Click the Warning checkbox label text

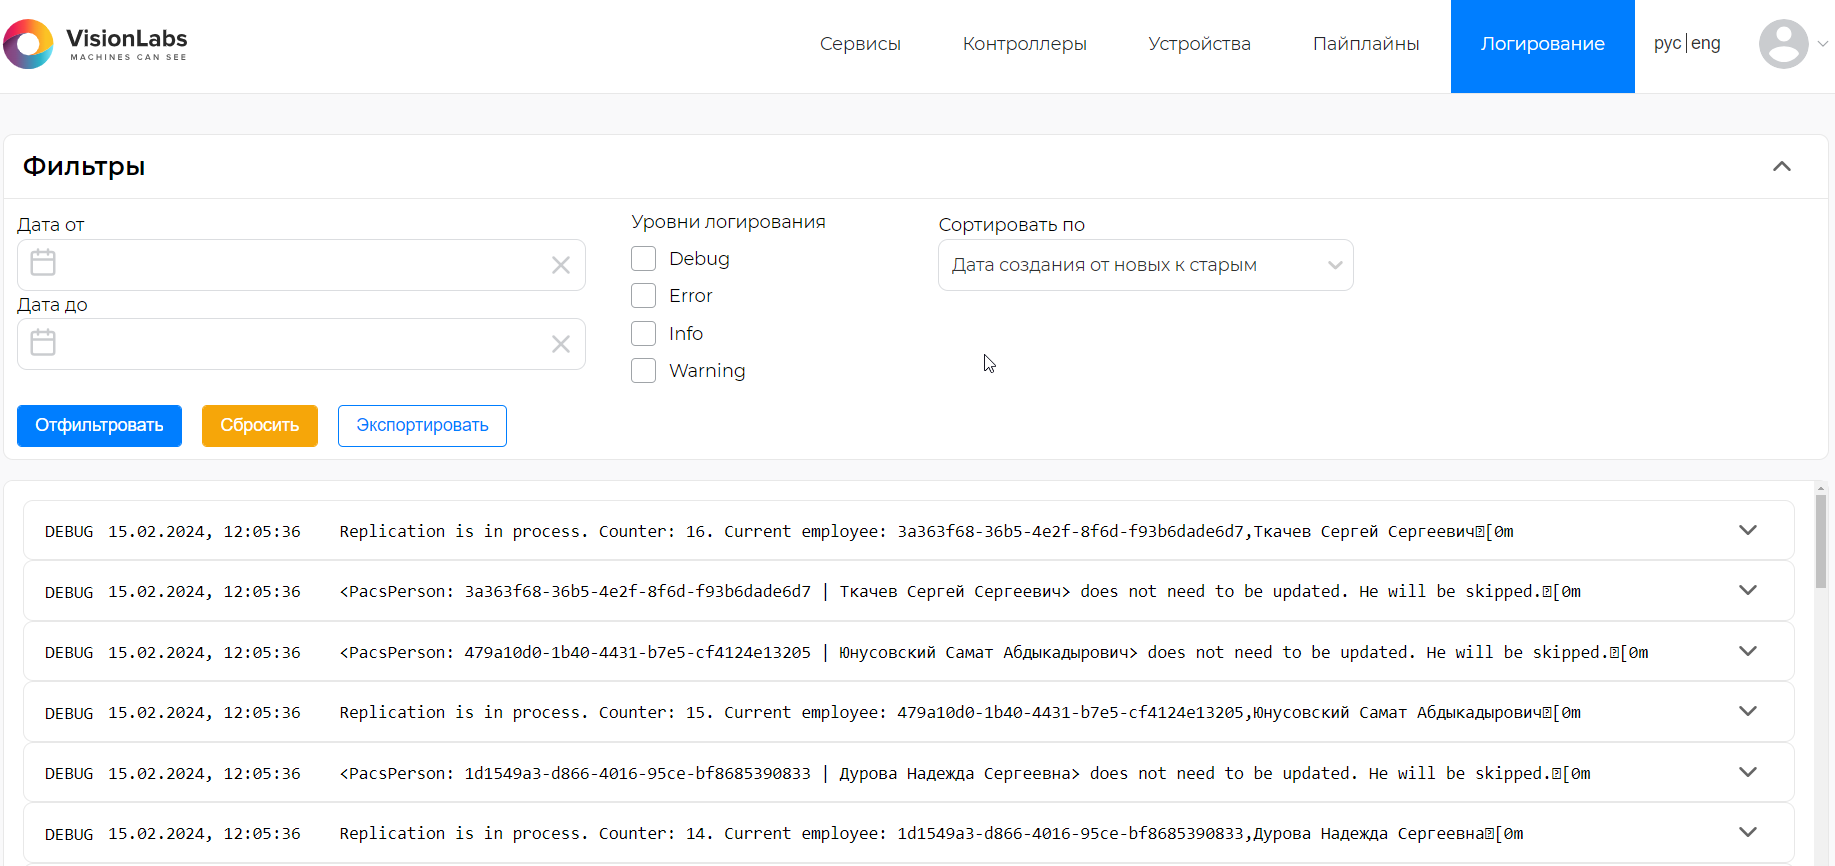pyautogui.click(x=707, y=371)
